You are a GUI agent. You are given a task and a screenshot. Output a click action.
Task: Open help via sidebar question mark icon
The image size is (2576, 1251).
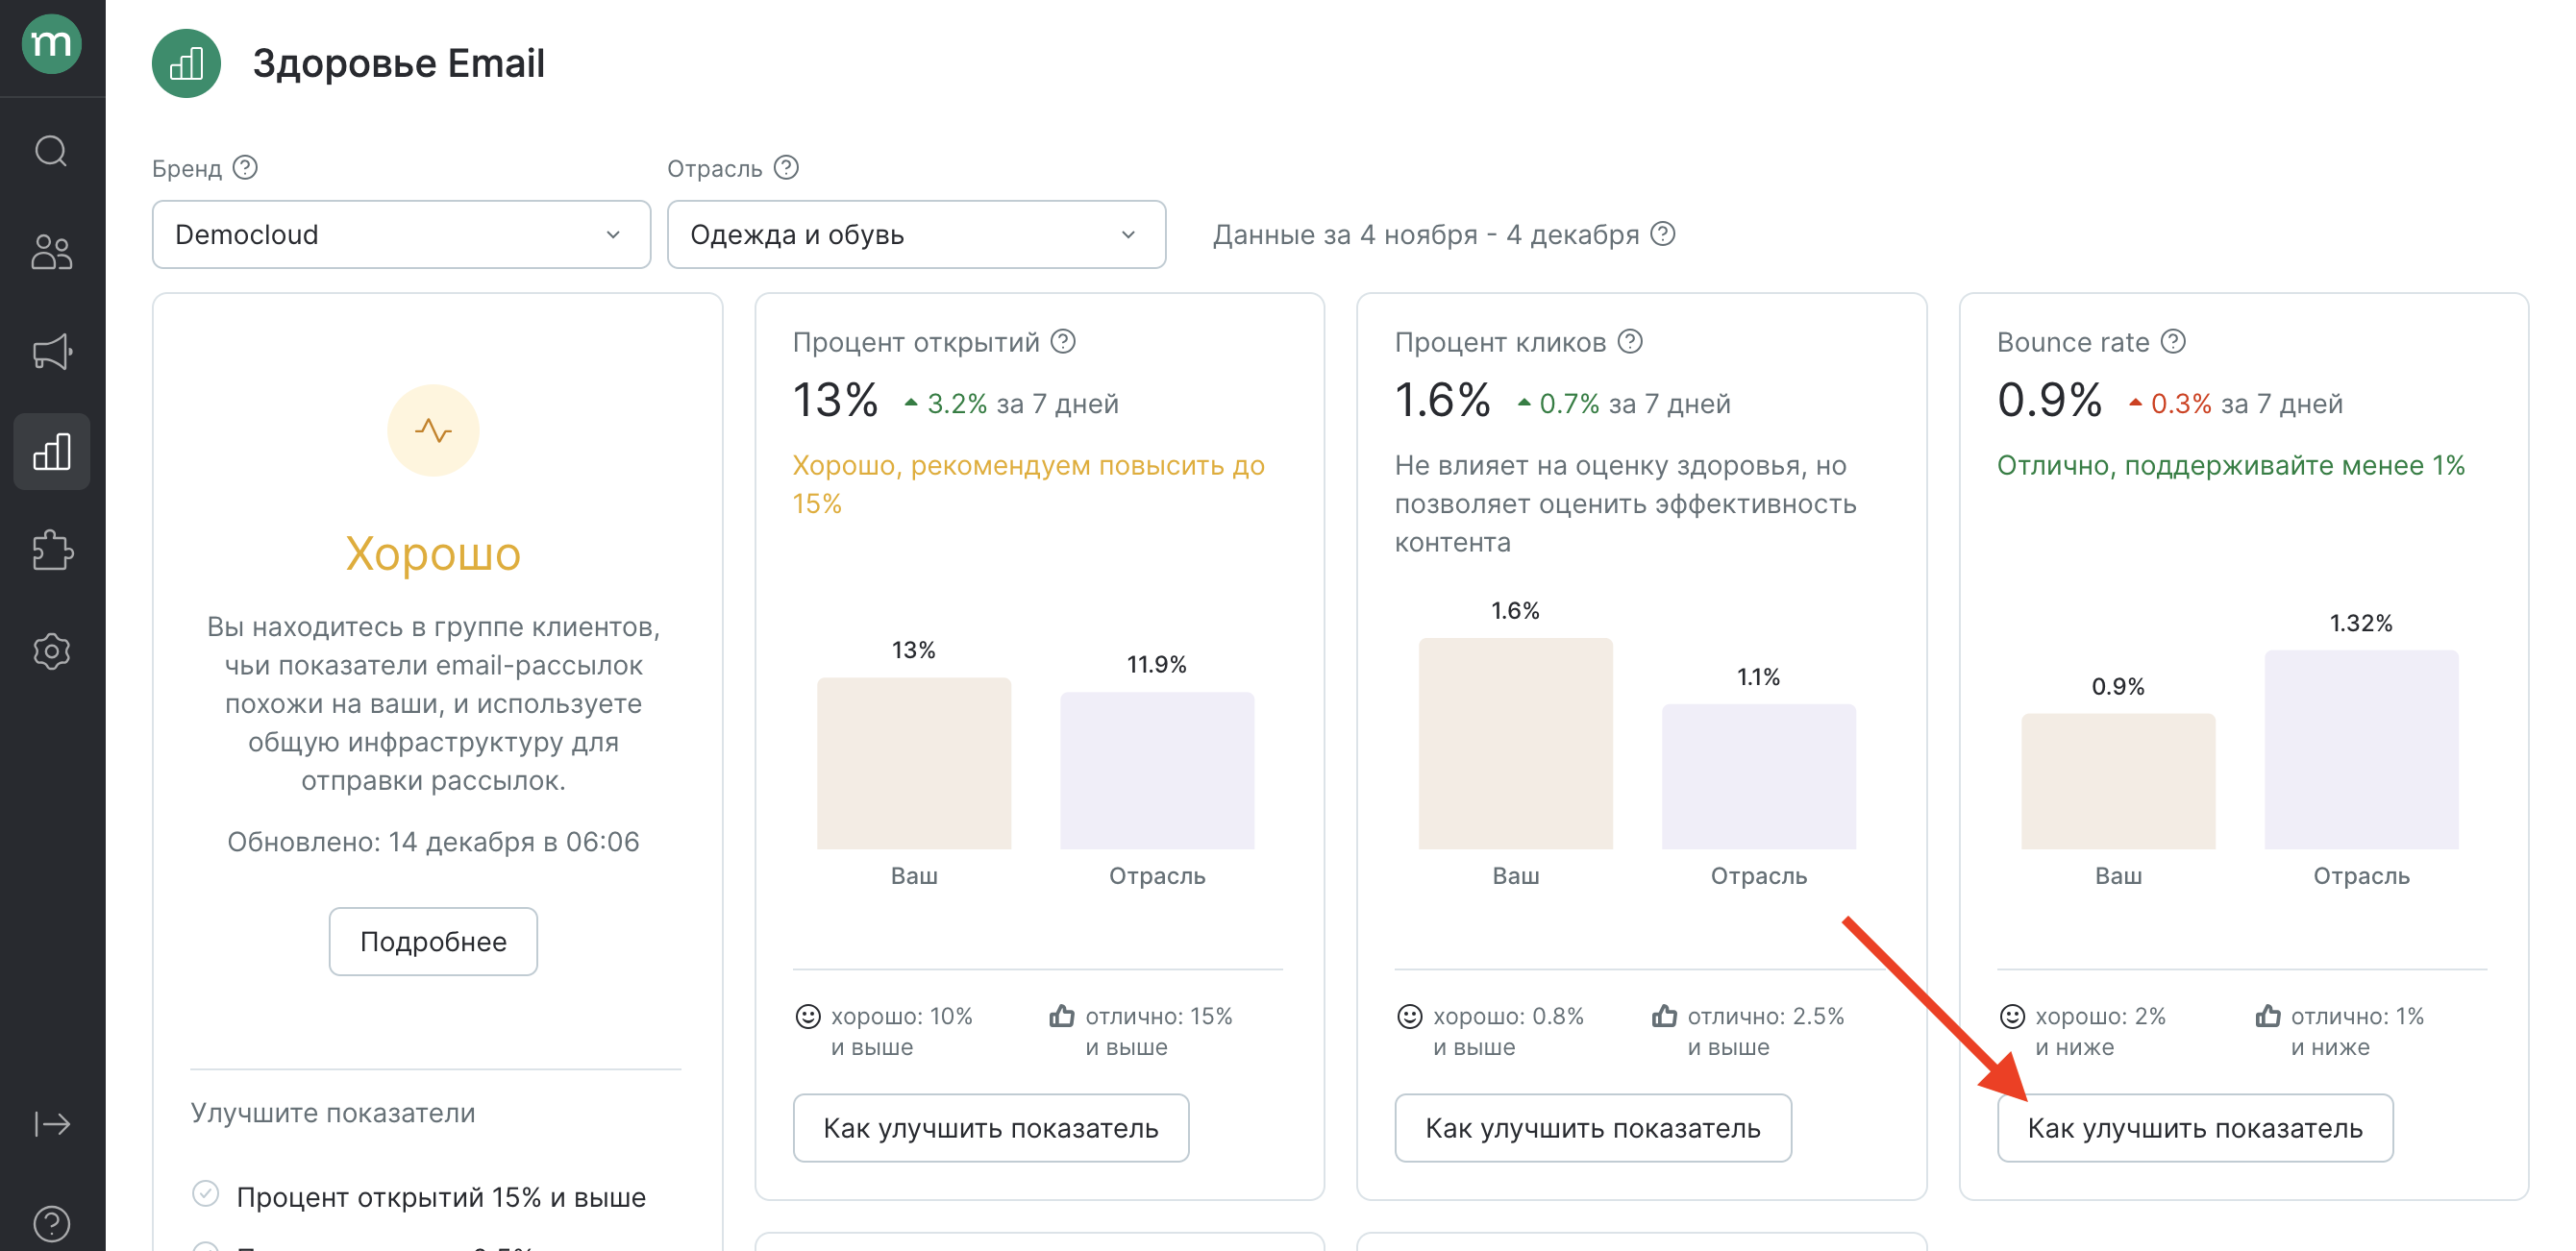point(52,1223)
